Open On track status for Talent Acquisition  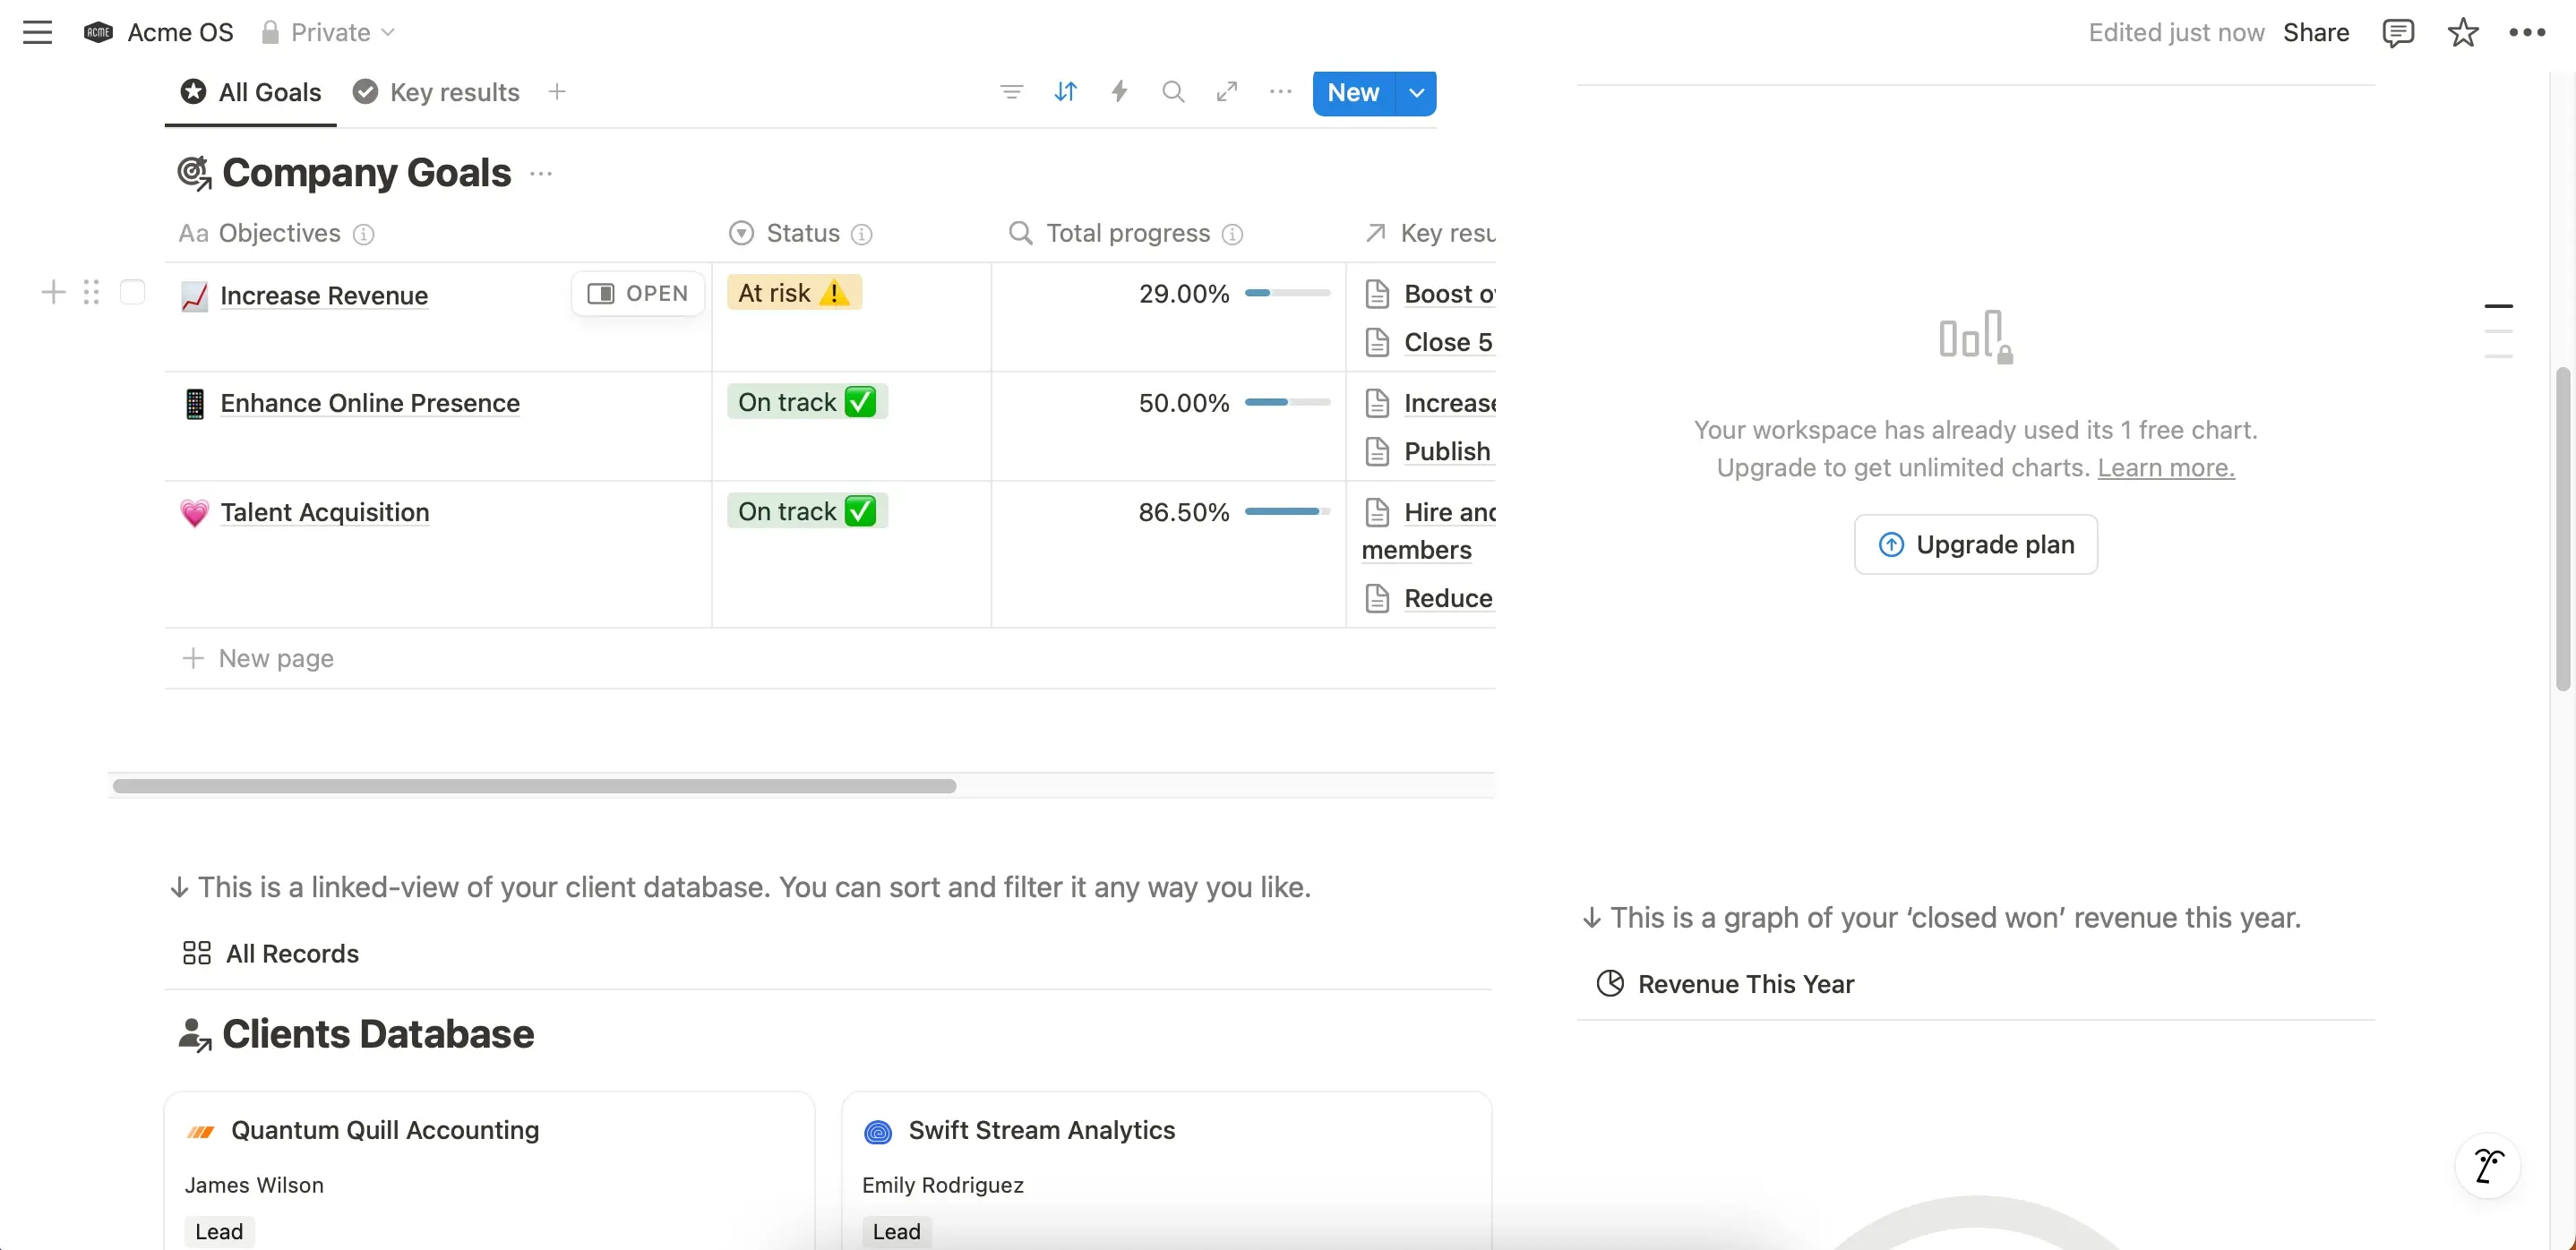click(x=807, y=511)
